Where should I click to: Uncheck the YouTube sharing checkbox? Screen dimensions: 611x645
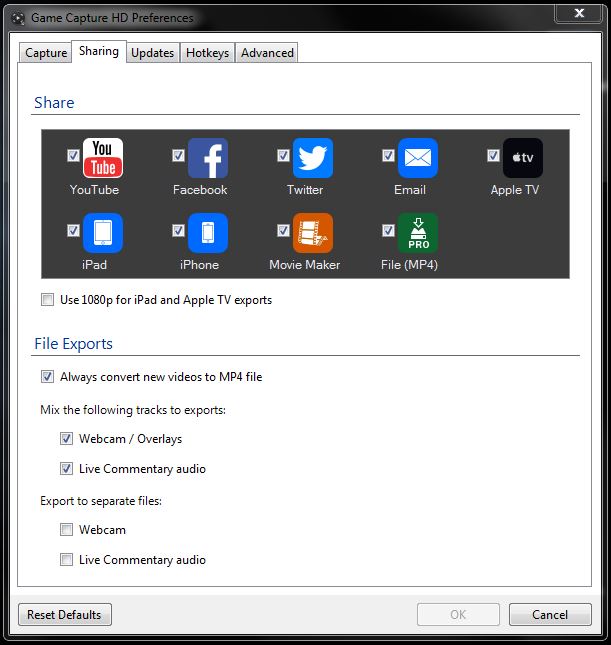tap(73, 156)
